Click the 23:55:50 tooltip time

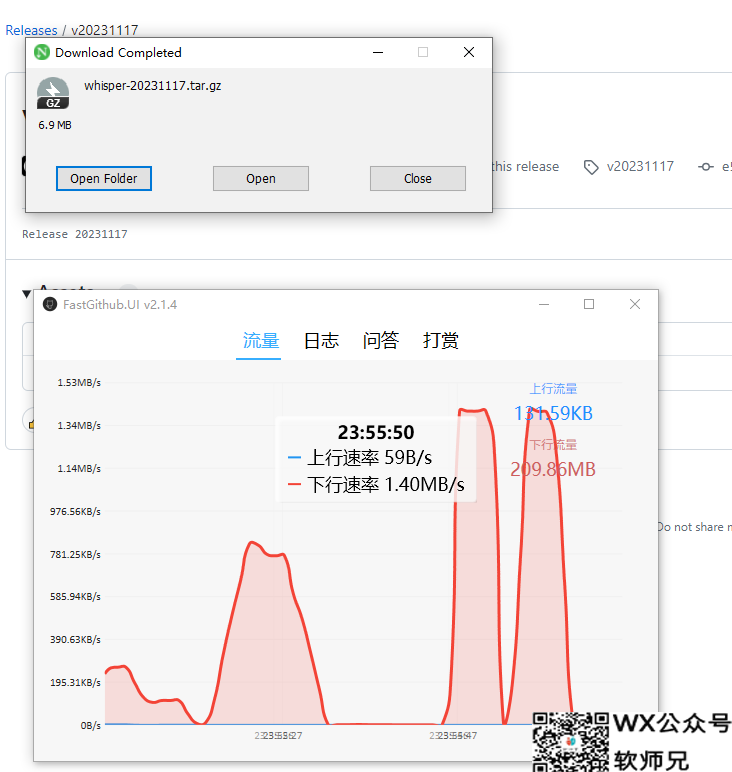tap(376, 432)
